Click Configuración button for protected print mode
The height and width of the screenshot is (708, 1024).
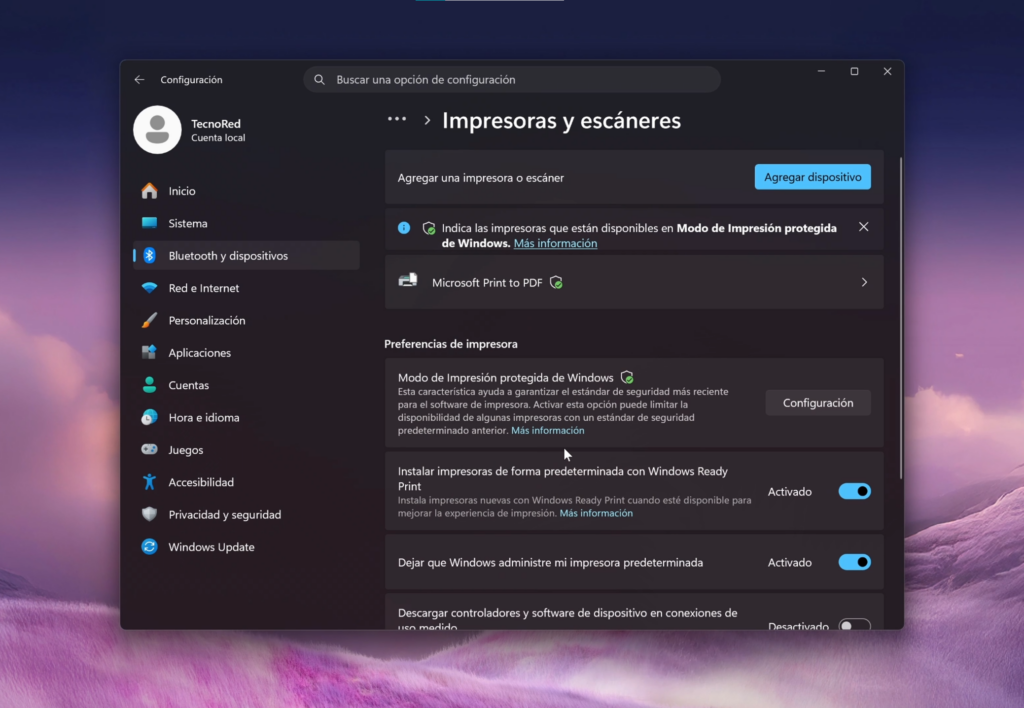point(818,403)
